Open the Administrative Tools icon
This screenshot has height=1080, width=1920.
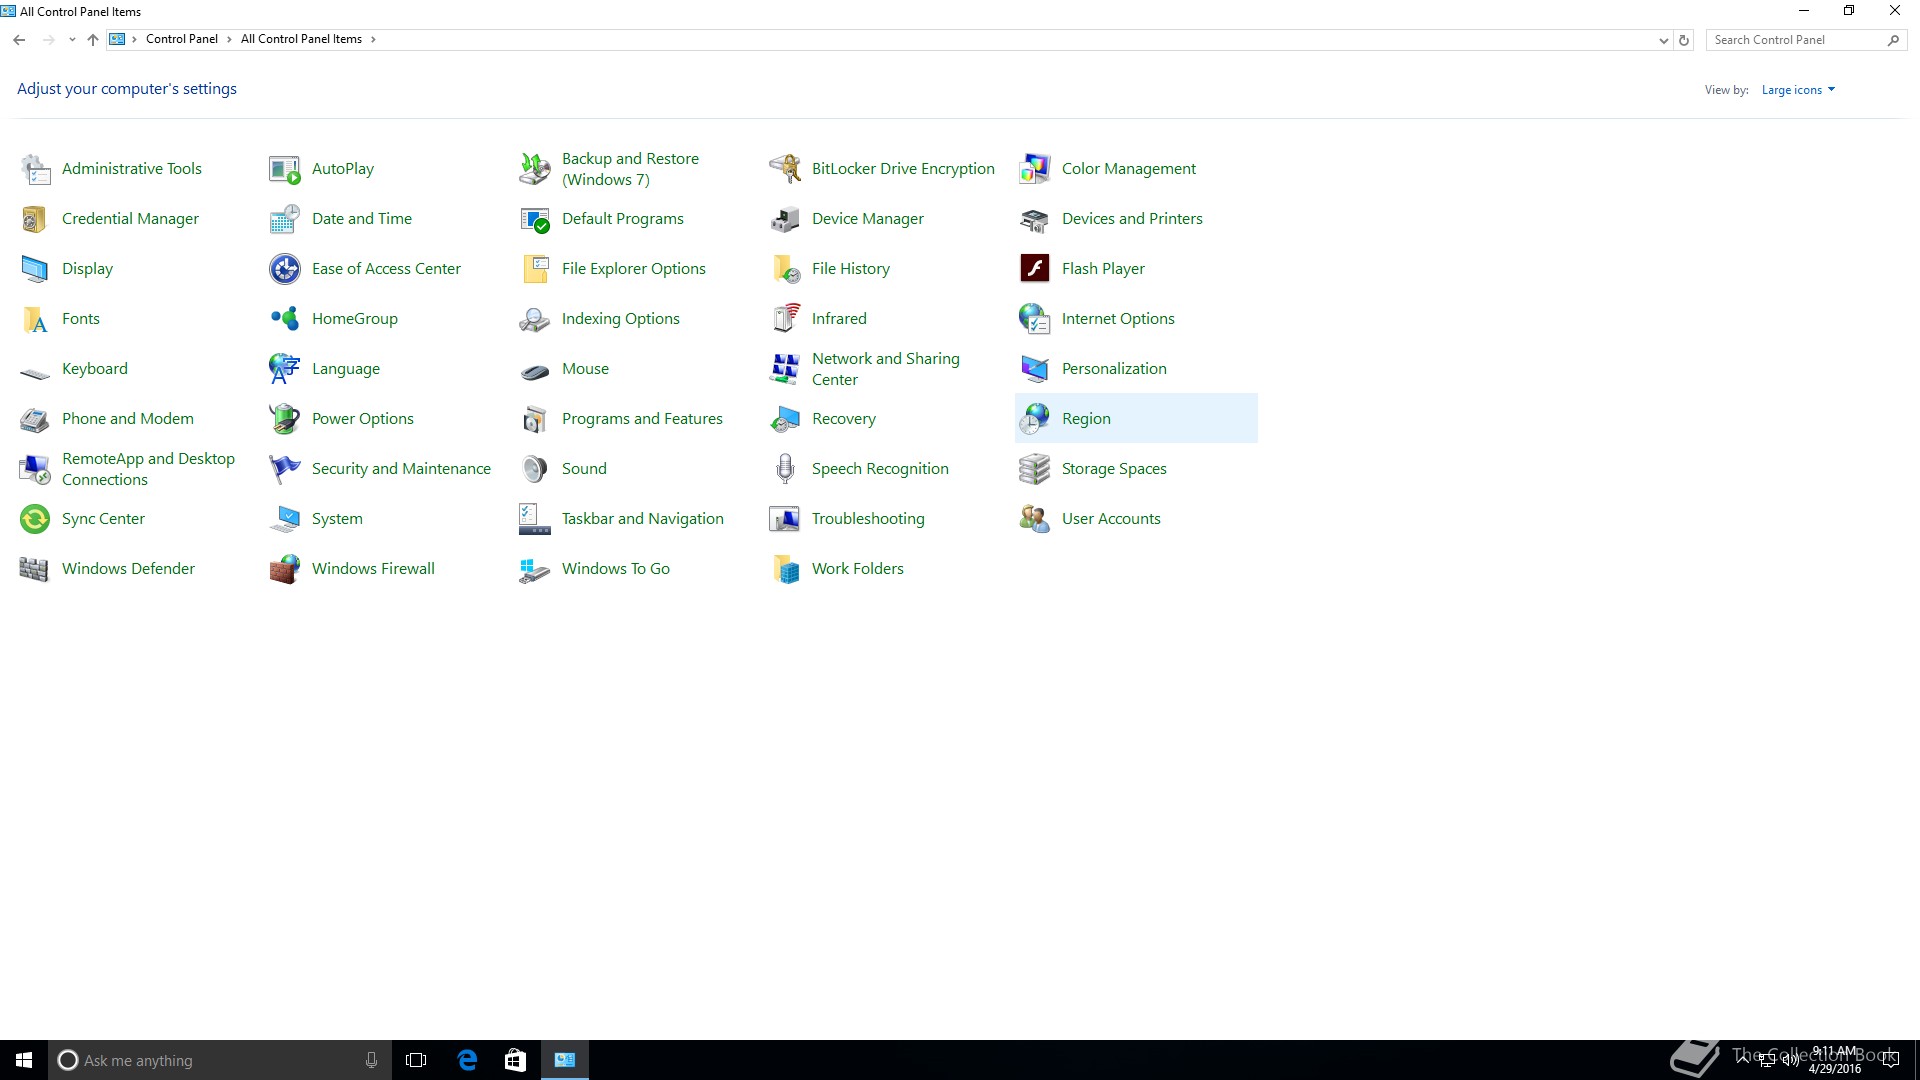coord(35,169)
